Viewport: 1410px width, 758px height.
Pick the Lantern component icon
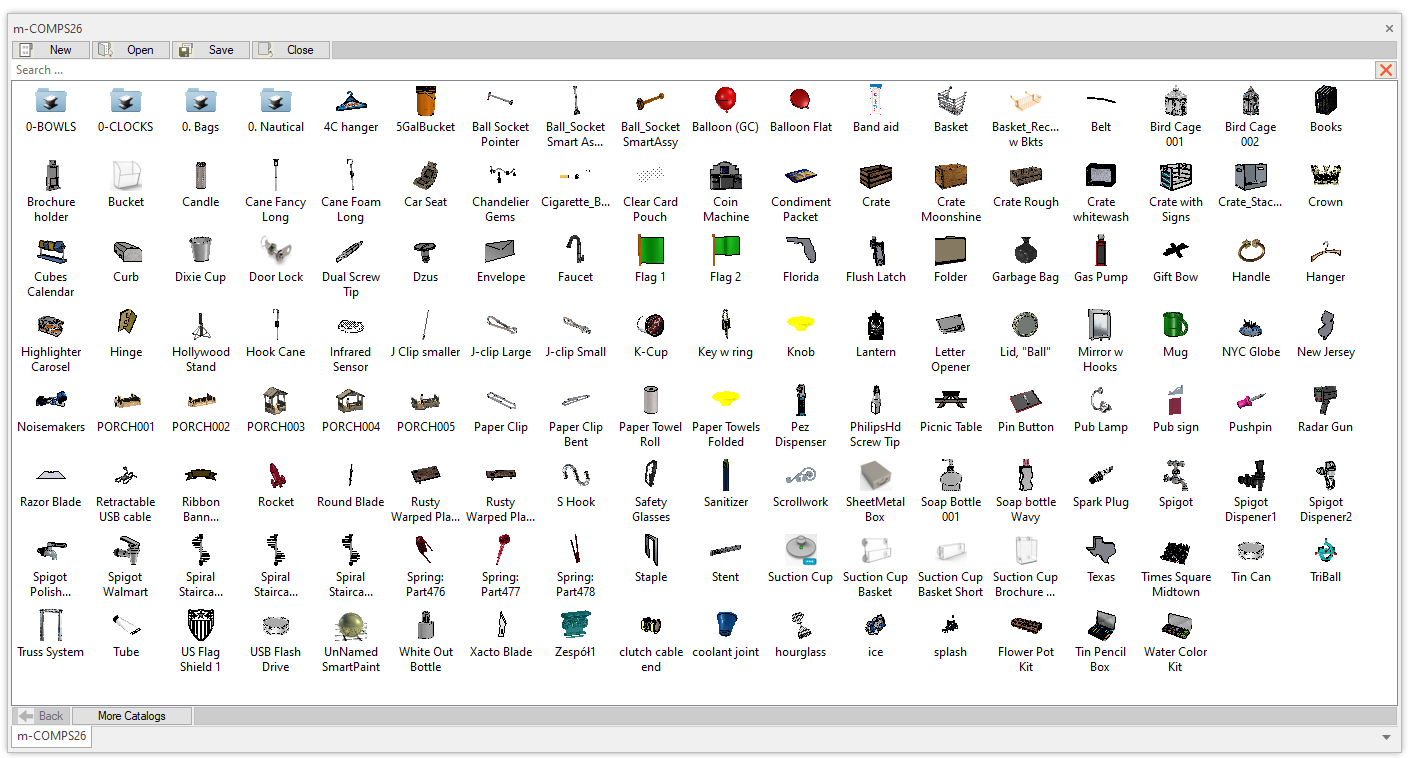point(875,326)
